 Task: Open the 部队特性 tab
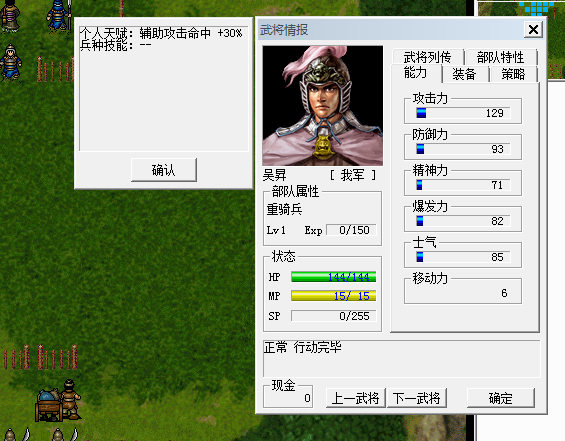pyautogui.click(x=500, y=57)
